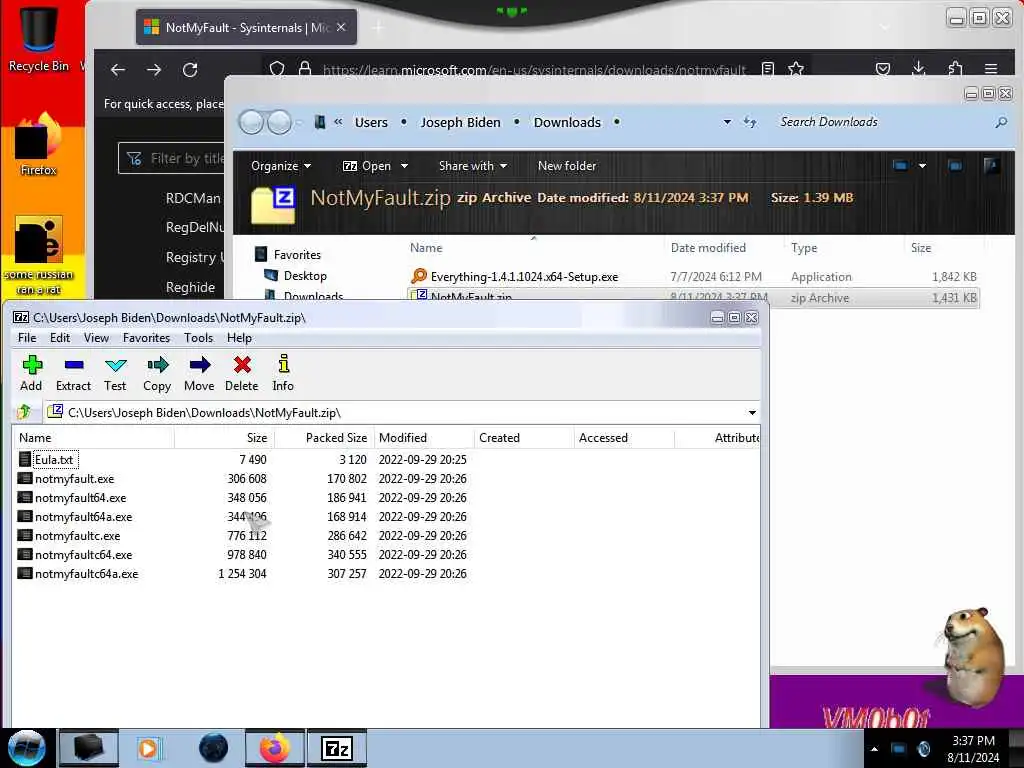Viewport: 1024px width, 768px height.
Task: Save page to Pocket icon
Action: pos(882,69)
